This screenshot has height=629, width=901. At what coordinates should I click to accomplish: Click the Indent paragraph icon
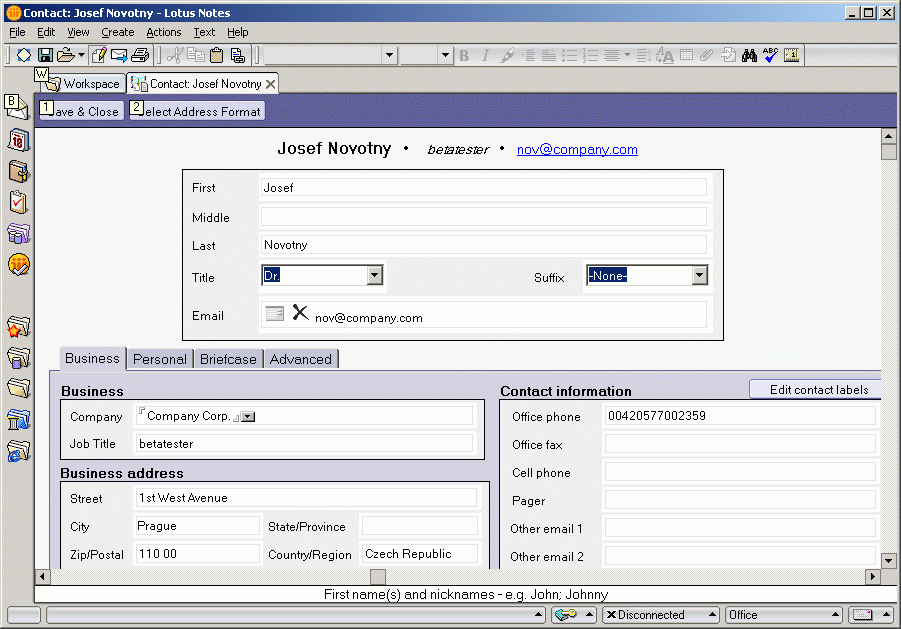click(528, 55)
